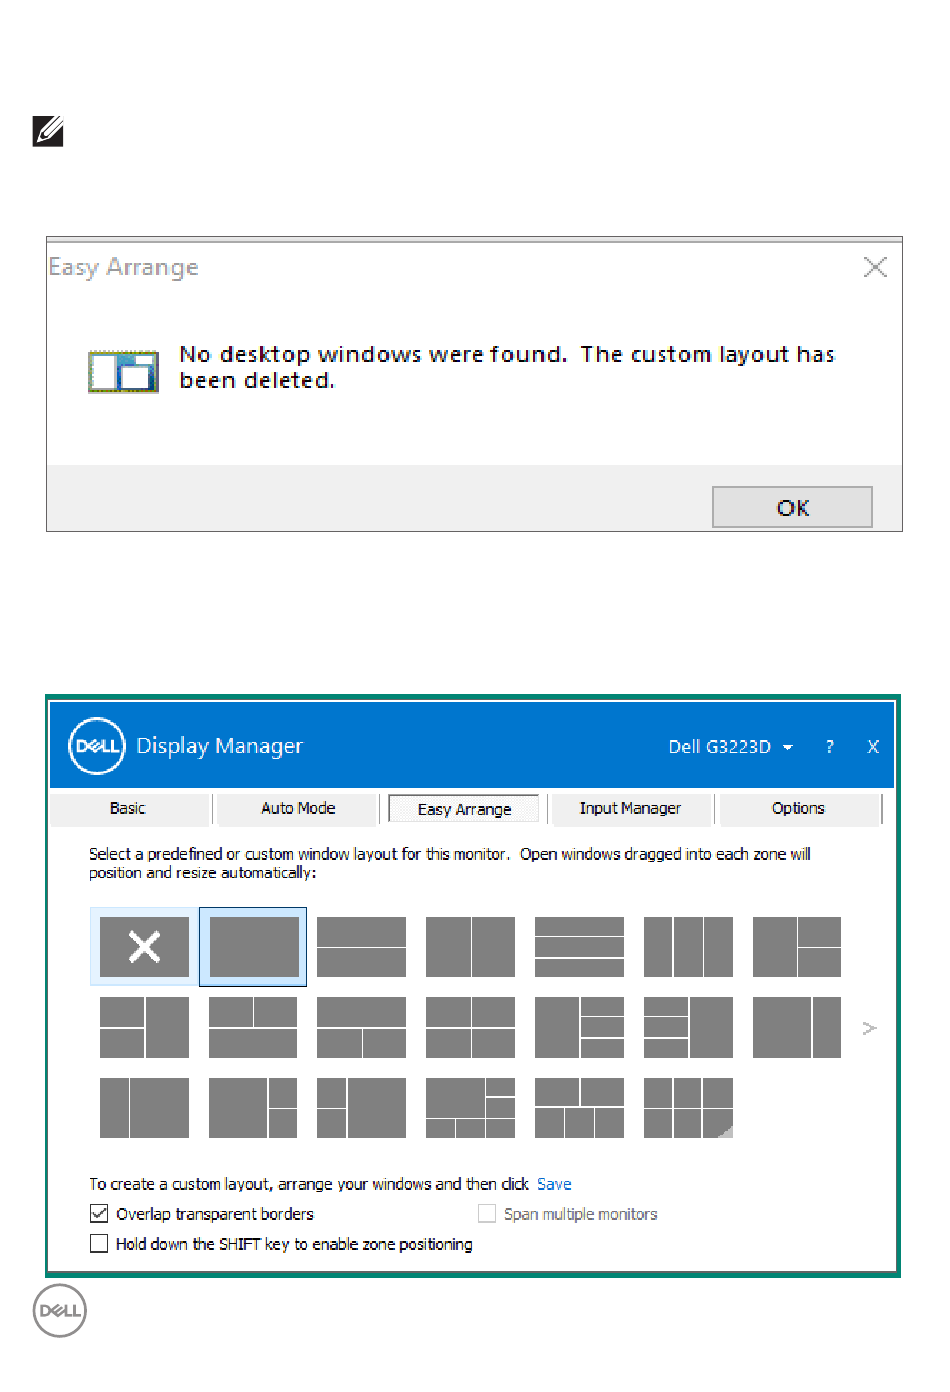This screenshot has height=1392, width=950.
Task: Choose the three horizontal rows layout
Action: tap(579, 946)
